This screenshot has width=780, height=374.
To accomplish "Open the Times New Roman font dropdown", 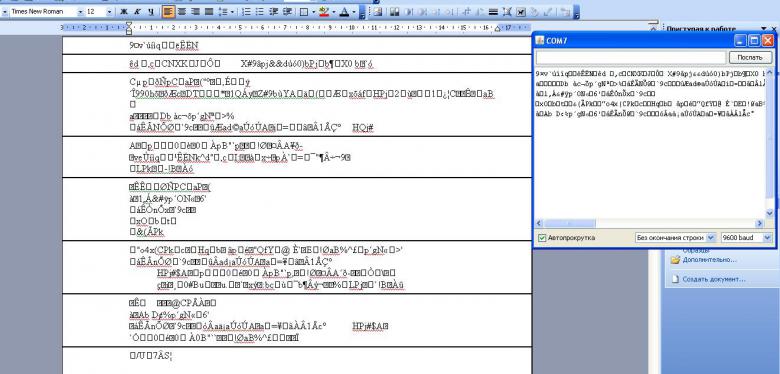I will [81, 11].
